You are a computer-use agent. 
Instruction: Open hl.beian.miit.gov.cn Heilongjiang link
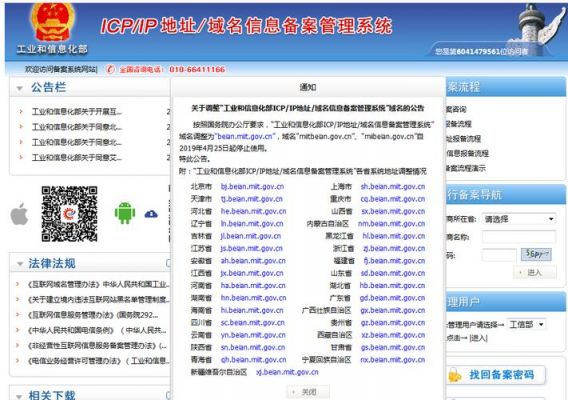[x=394, y=236]
